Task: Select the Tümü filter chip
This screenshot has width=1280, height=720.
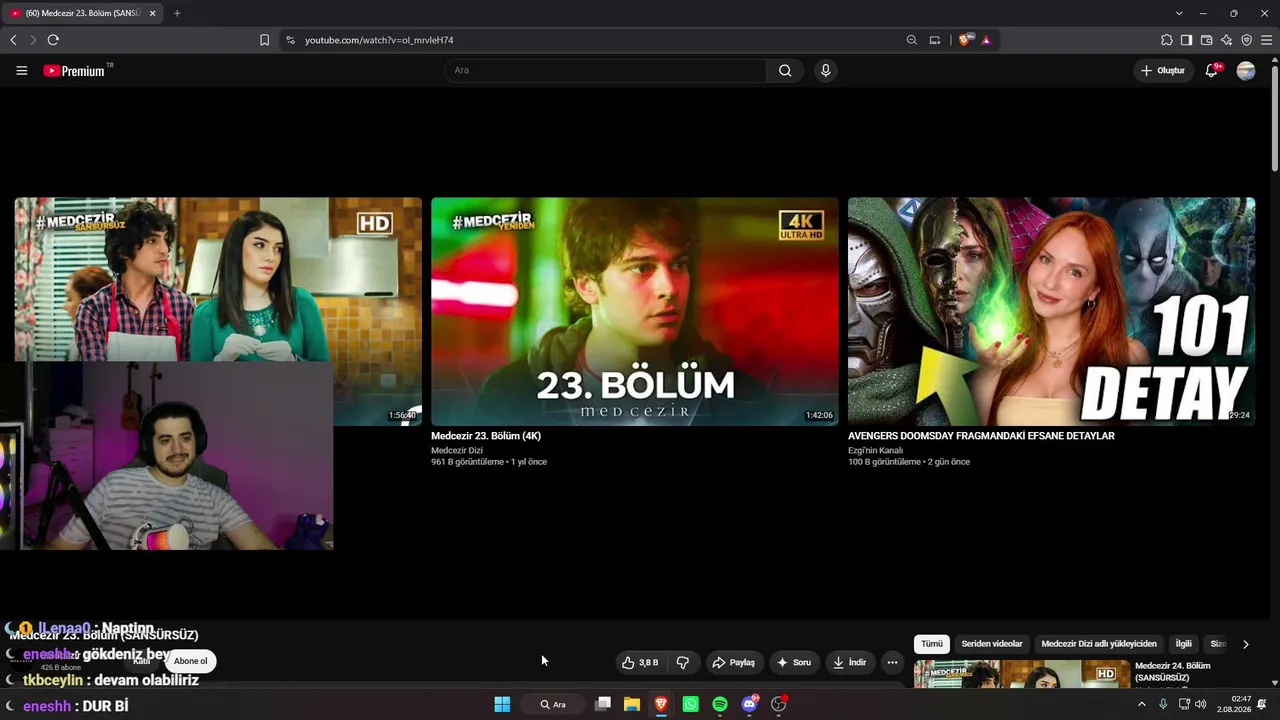Action: point(932,644)
